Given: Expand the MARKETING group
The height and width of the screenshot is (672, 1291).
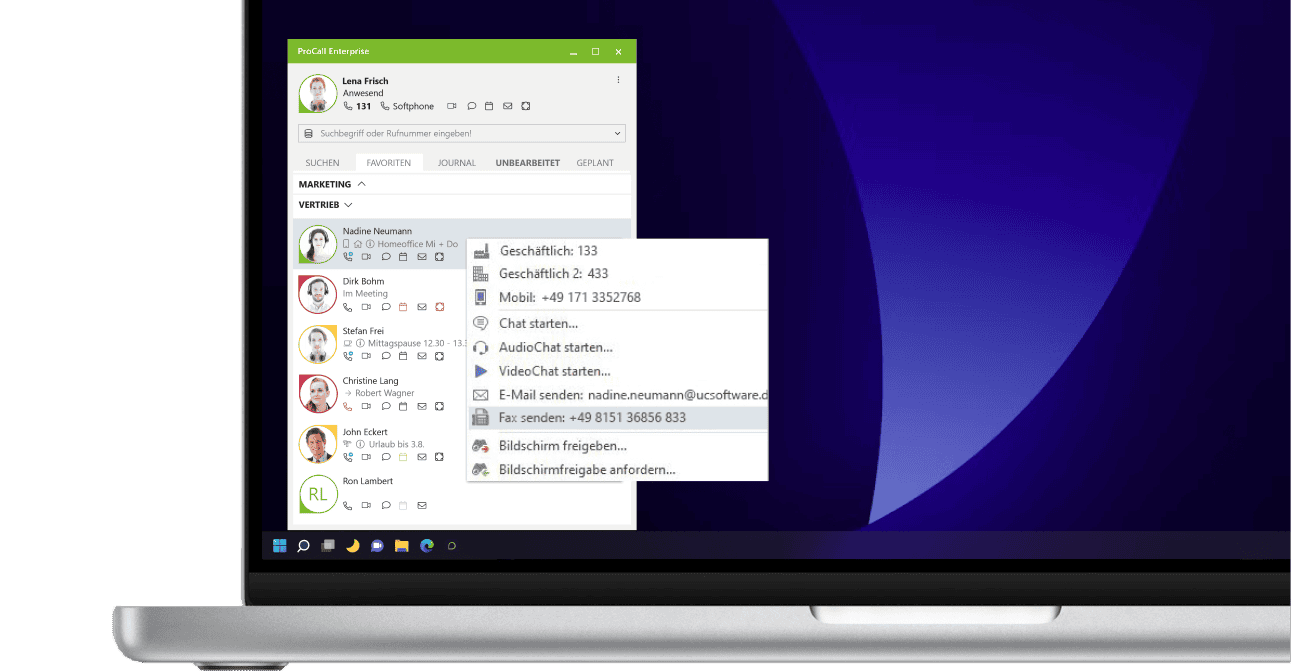Looking at the screenshot, I should click(361, 184).
